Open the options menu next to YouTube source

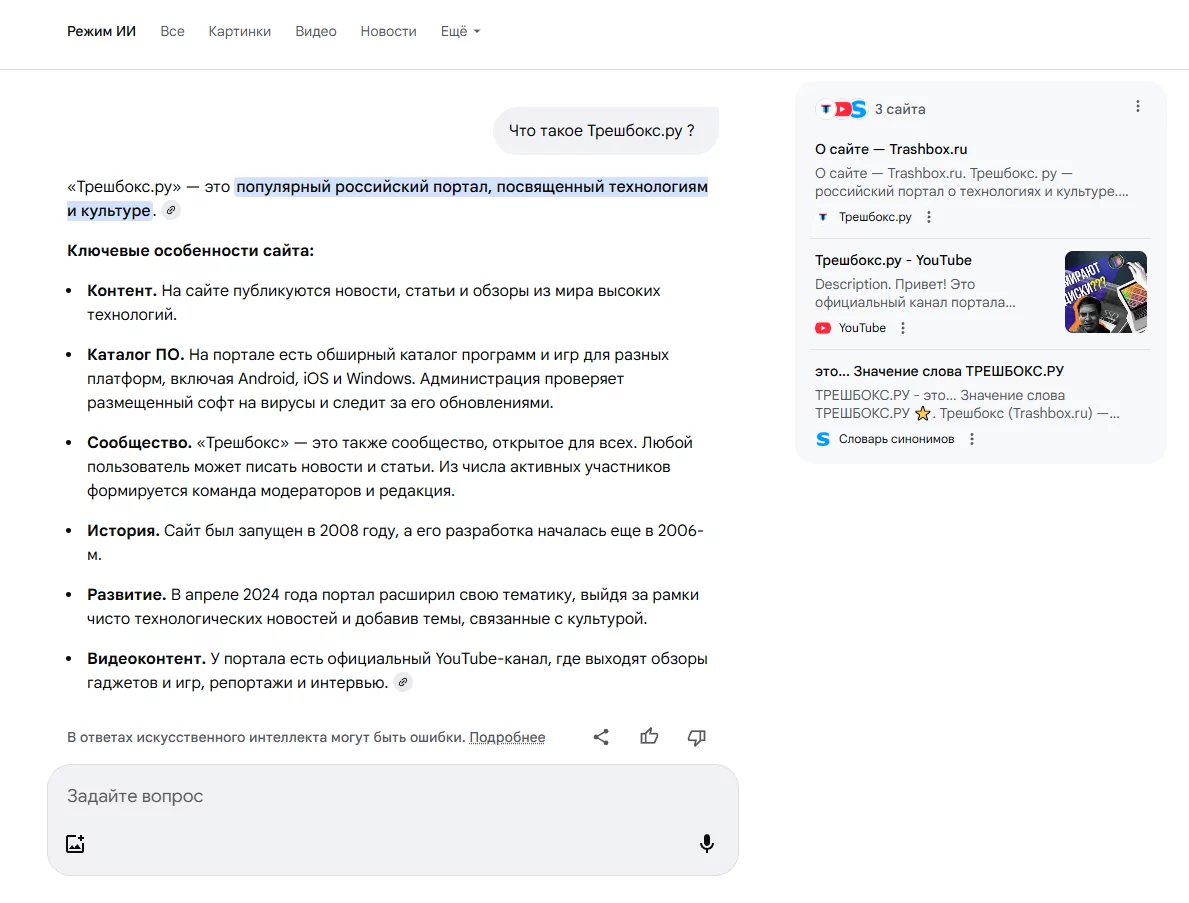903,328
